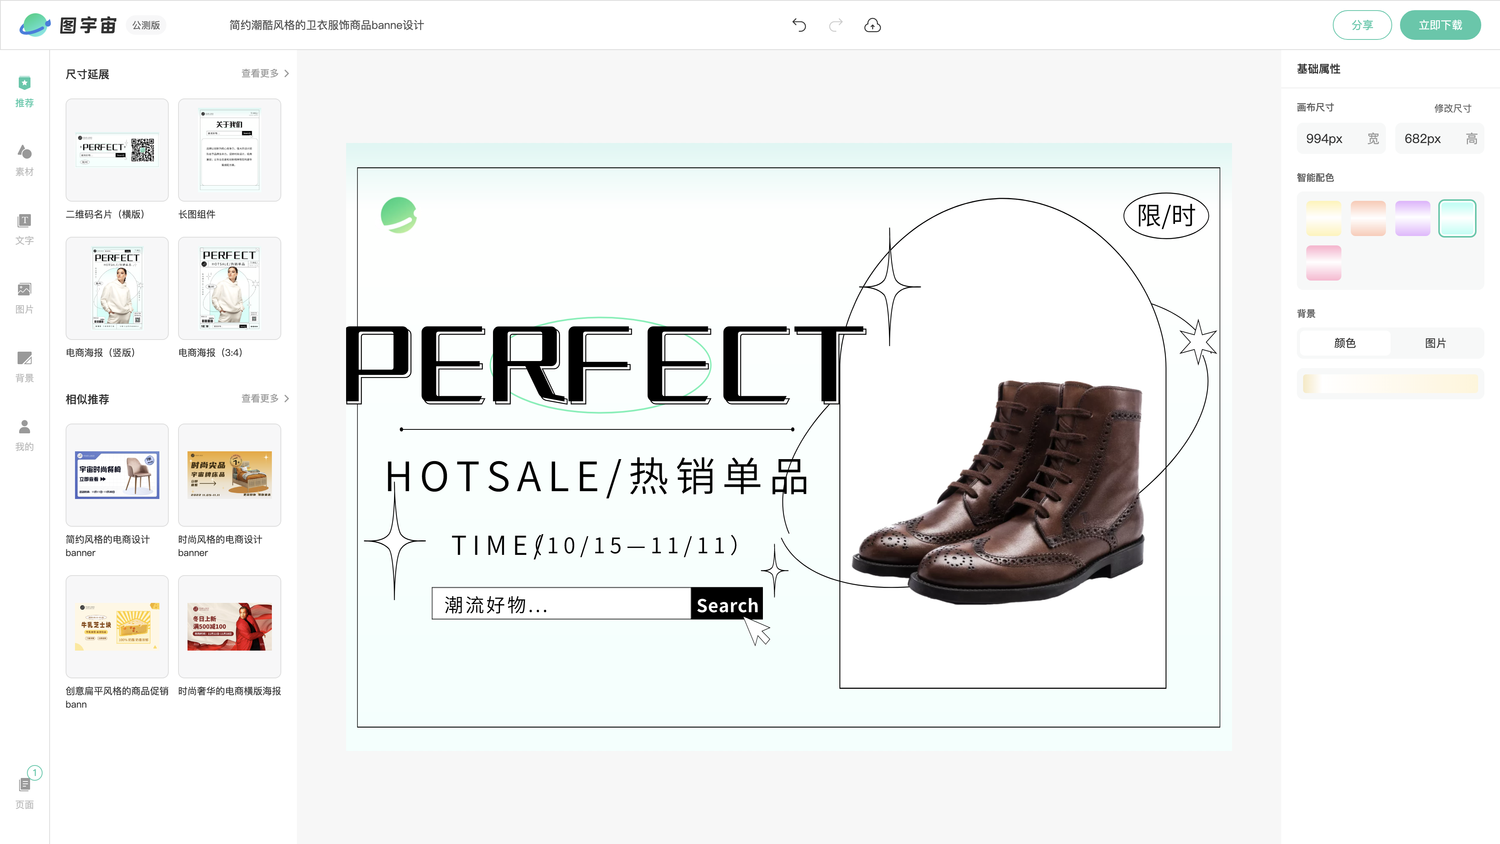The height and width of the screenshot is (844, 1500).
Task: Open the 我的 sidebar panel
Action: [24, 435]
